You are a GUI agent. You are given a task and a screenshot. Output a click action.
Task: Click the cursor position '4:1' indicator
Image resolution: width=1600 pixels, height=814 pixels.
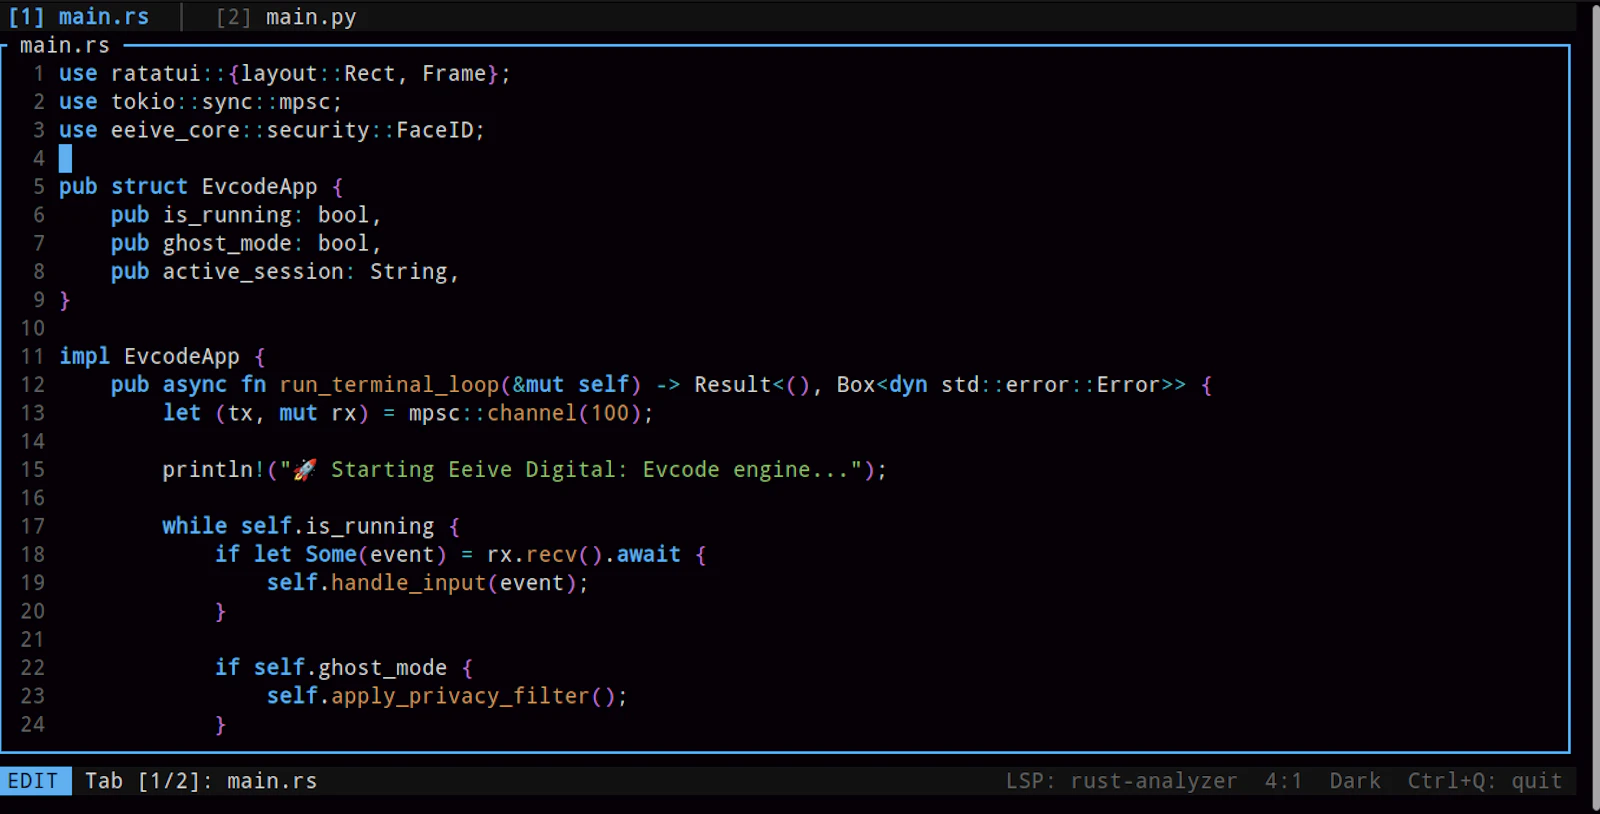[x=1283, y=781]
